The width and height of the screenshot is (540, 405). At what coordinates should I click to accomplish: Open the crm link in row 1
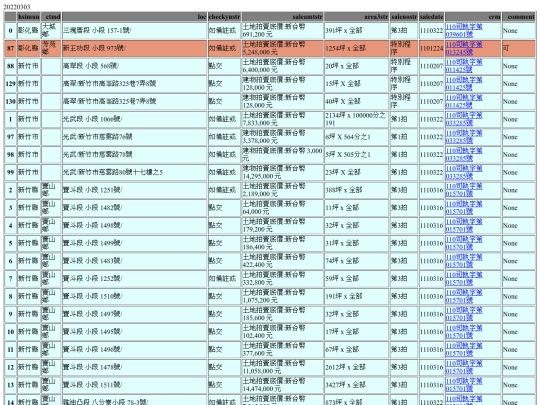[464, 119]
